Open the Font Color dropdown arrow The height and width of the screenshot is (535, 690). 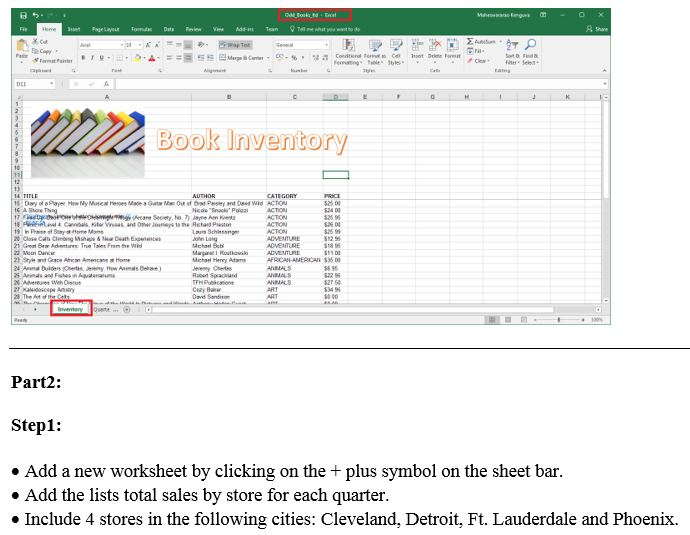coord(158,58)
